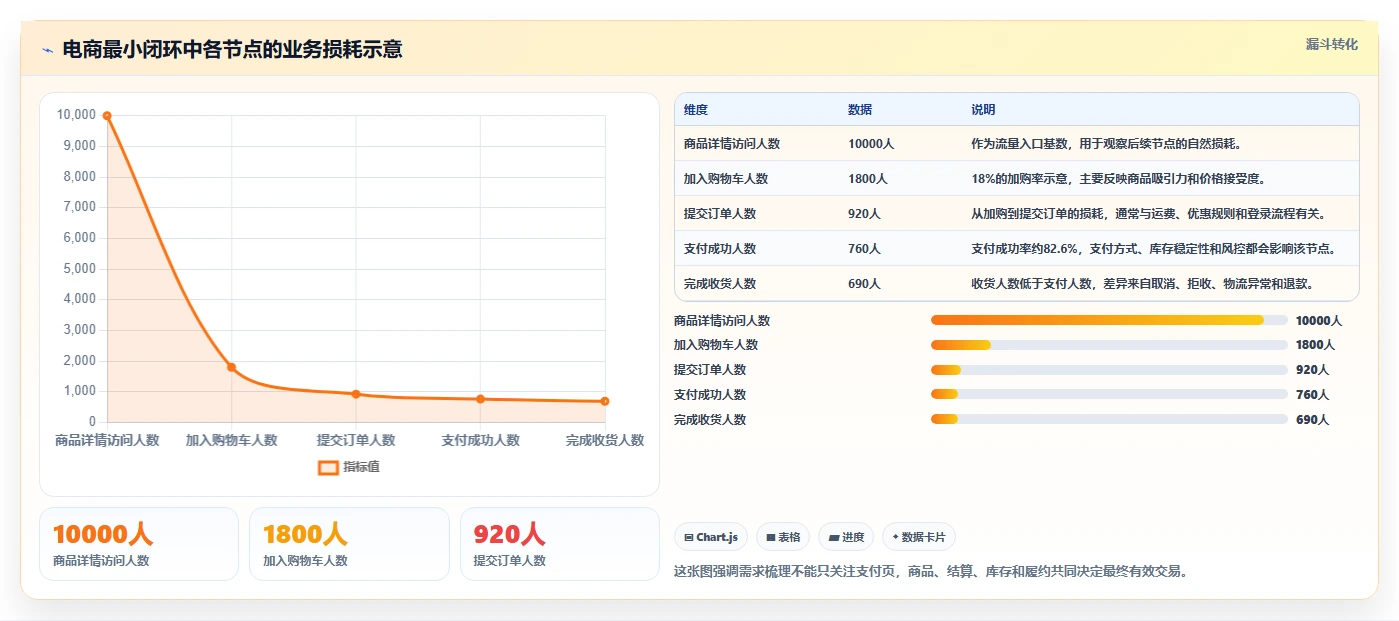Click the 10000人 value in the table
Viewport: 1399px width, 621px height.
(871, 144)
